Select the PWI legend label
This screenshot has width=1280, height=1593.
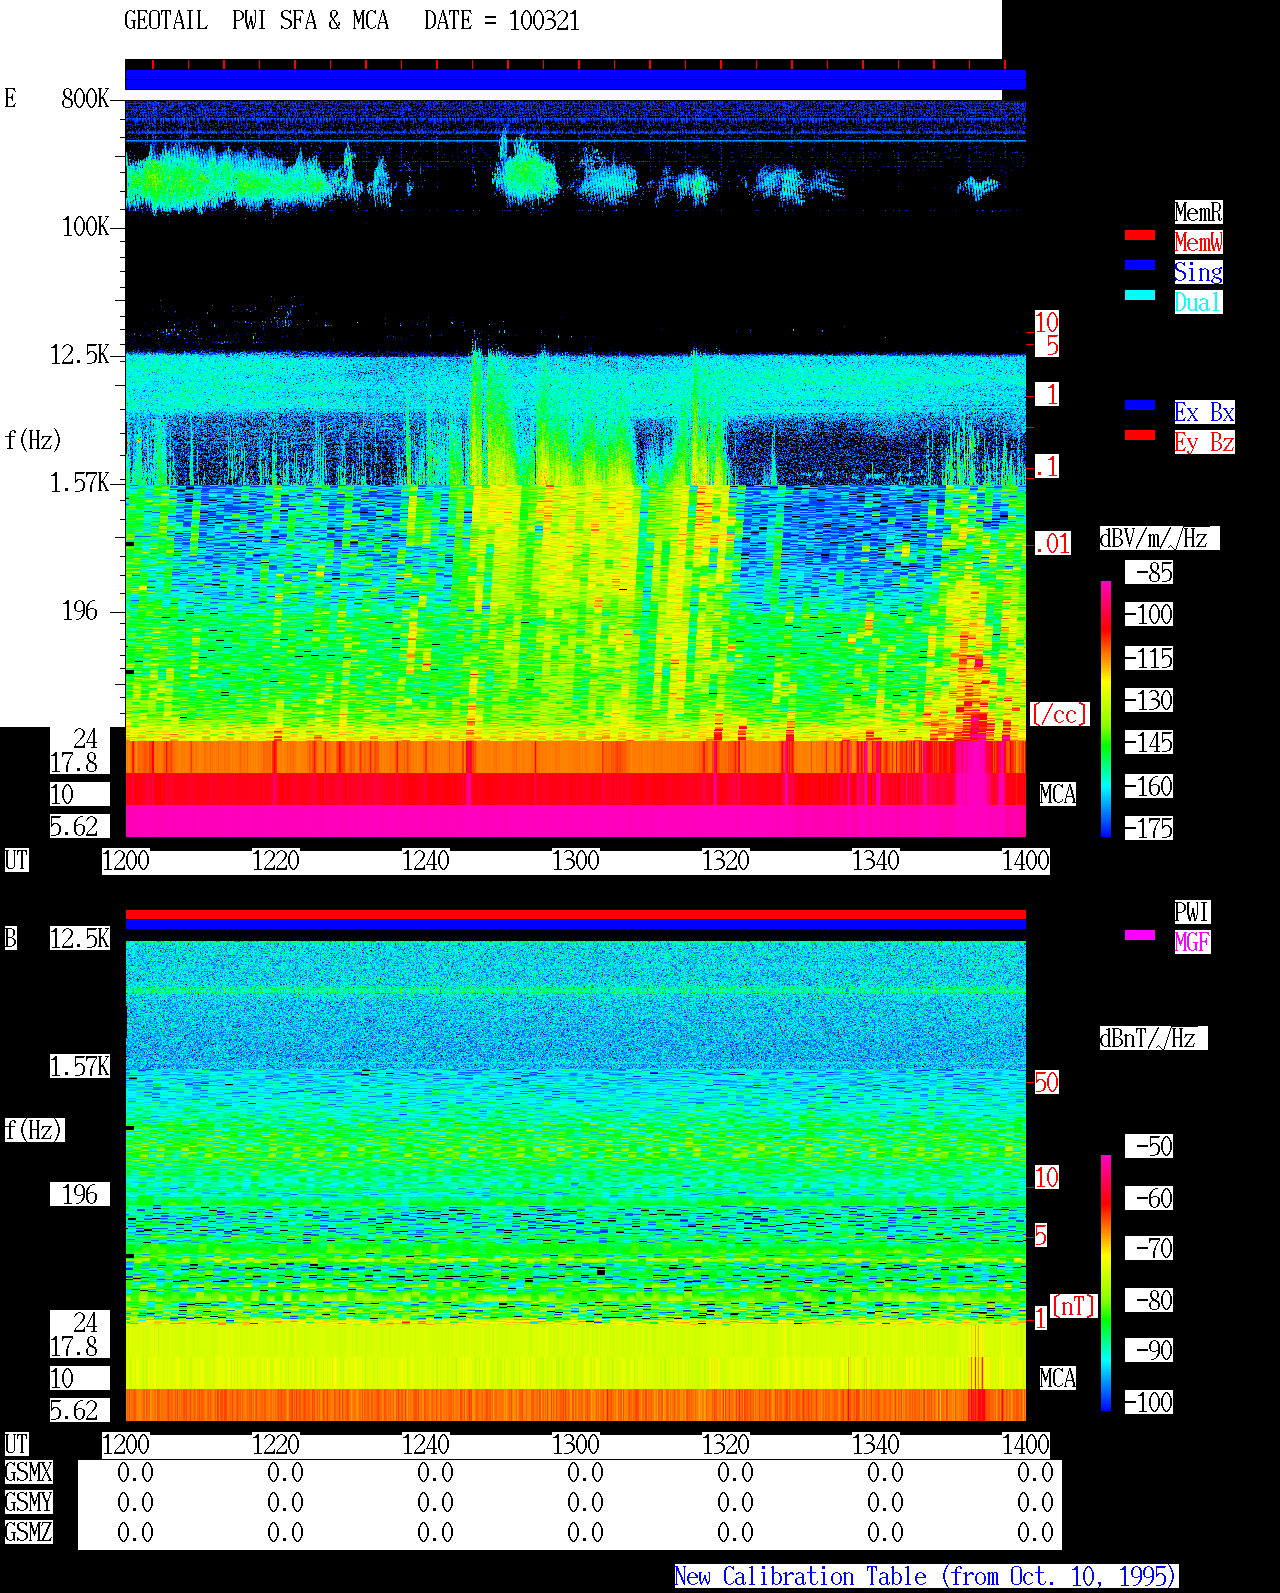pos(1192,912)
